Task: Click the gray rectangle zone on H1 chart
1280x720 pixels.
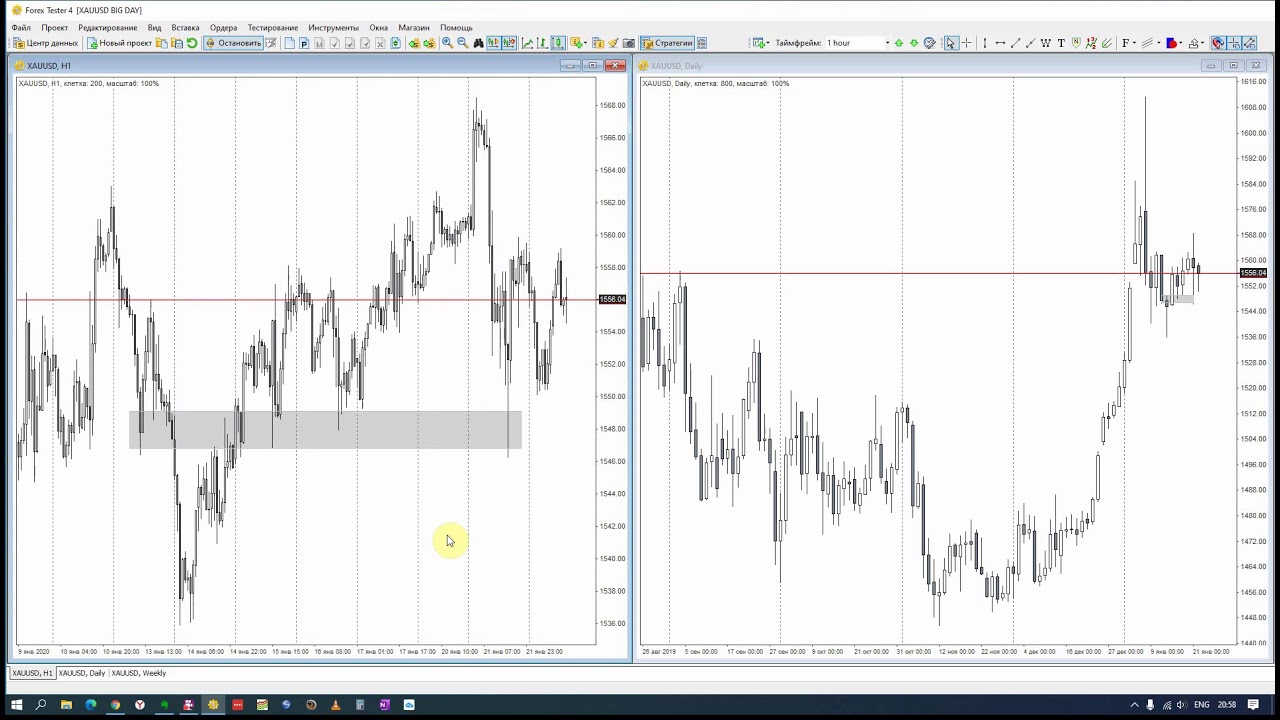Action: [x=325, y=430]
